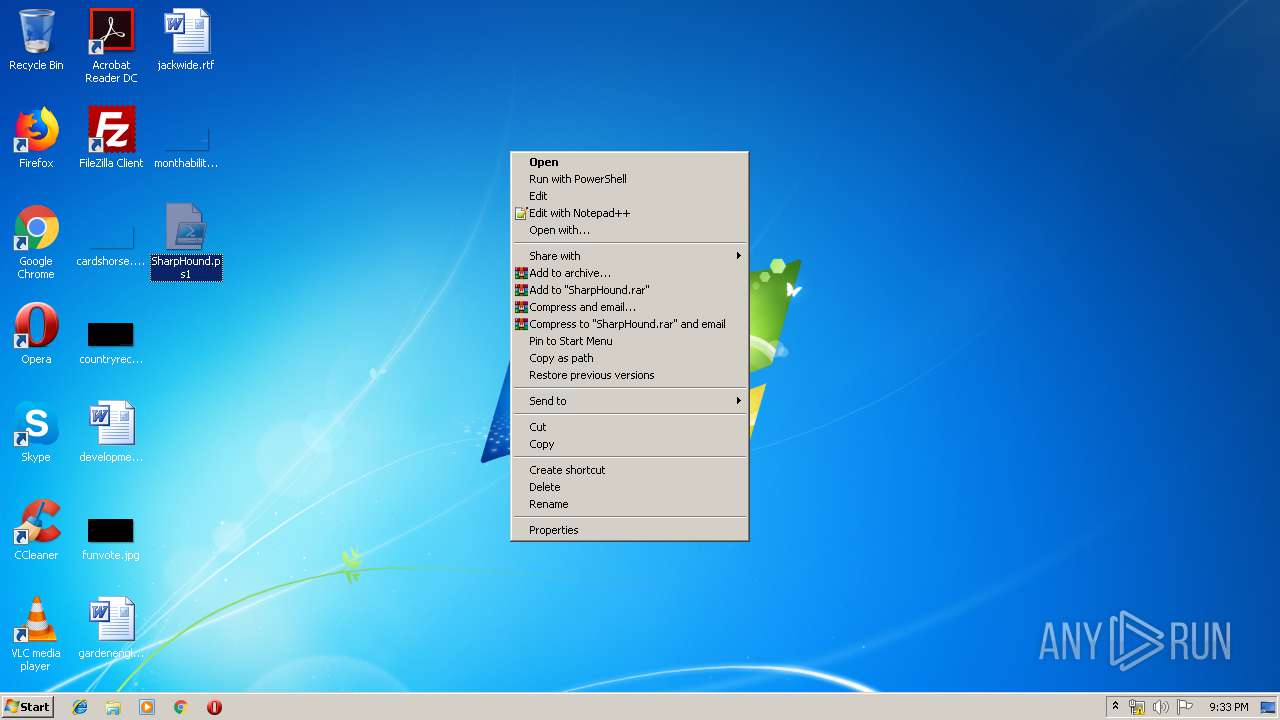Image resolution: width=1280 pixels, height=720 pixels.
Task: Select the VLC media player shortcut
Action: coord(36,634)
